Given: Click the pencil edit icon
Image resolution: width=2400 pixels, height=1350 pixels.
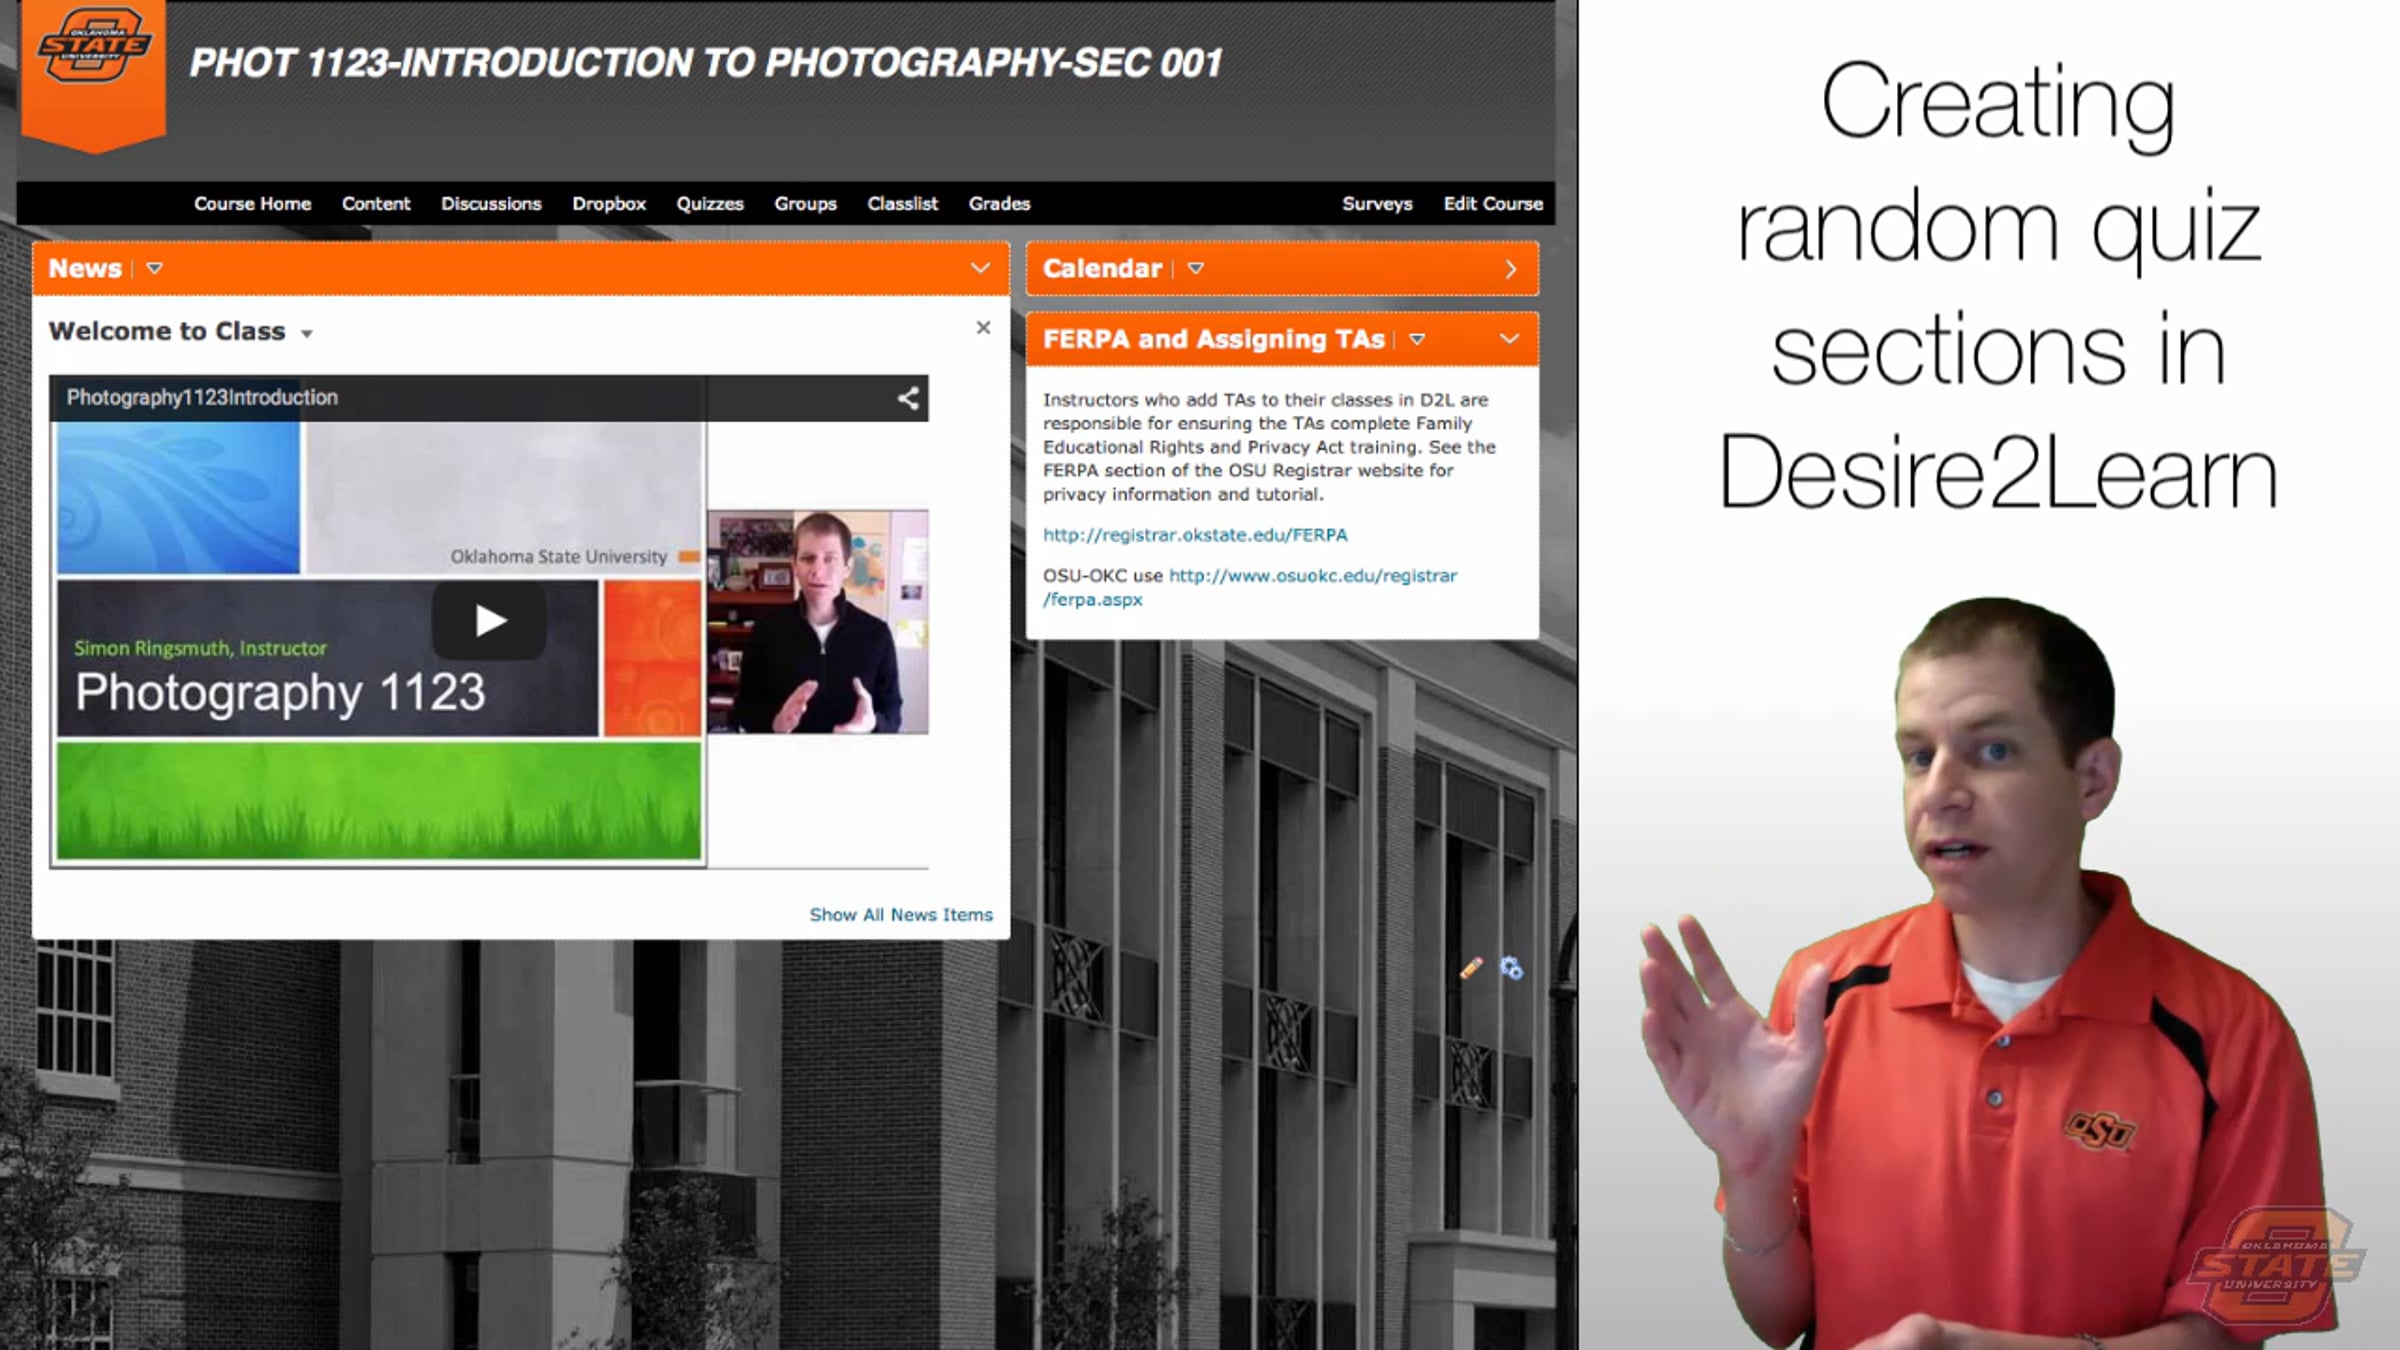Looking at the screenshot, I should pyautogui.click(x=1471, y=967).
